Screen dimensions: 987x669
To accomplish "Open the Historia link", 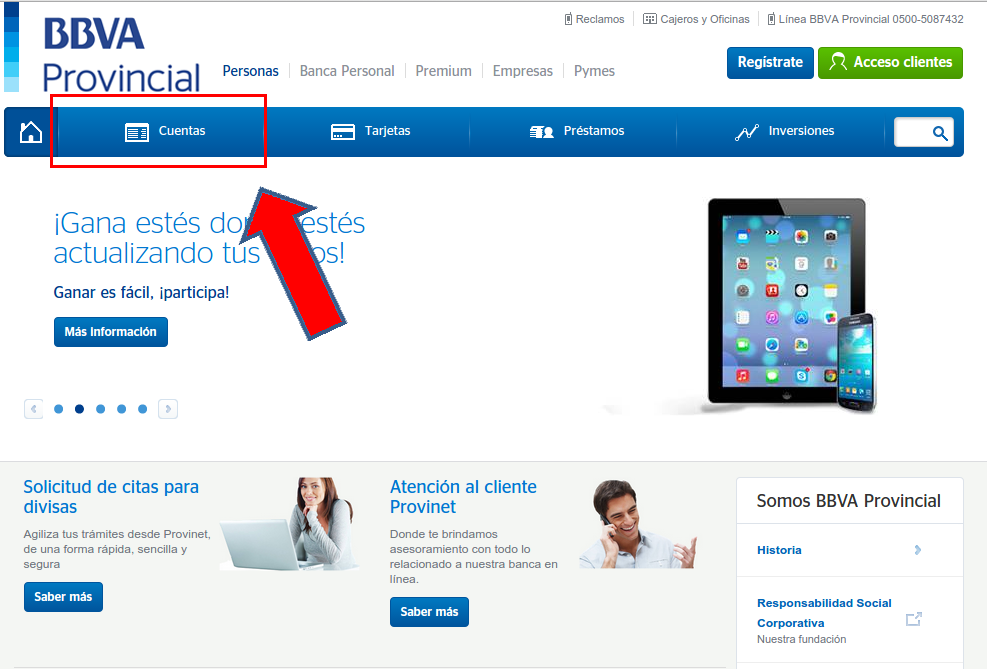I will point(779,550).
